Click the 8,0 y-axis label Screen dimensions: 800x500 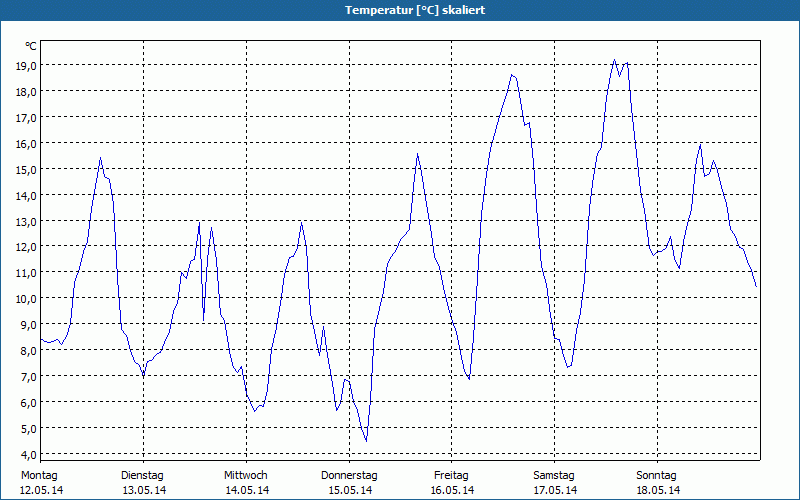tap(28, 351)
